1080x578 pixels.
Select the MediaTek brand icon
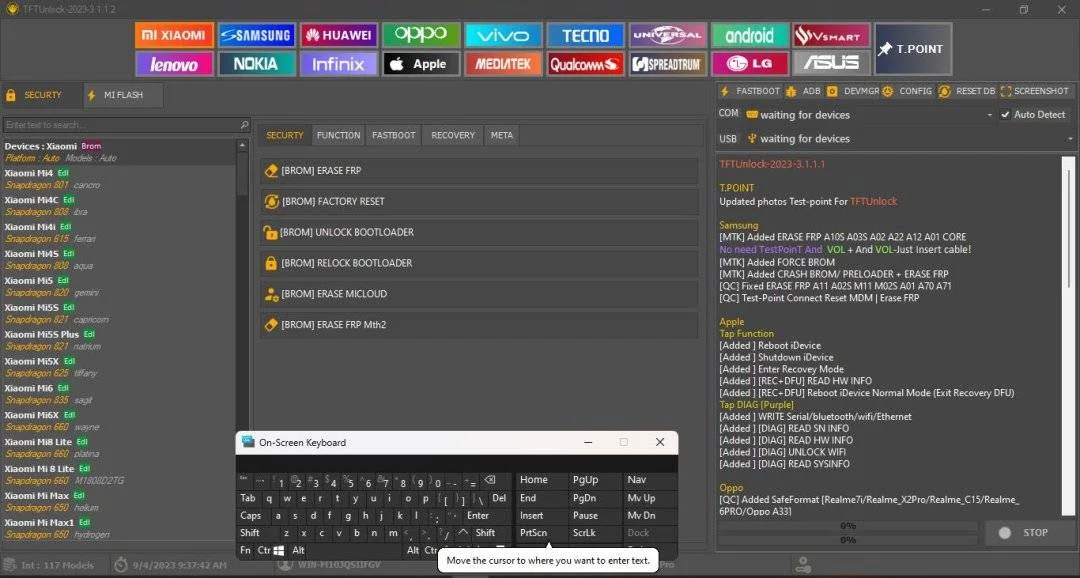[503, 64]
